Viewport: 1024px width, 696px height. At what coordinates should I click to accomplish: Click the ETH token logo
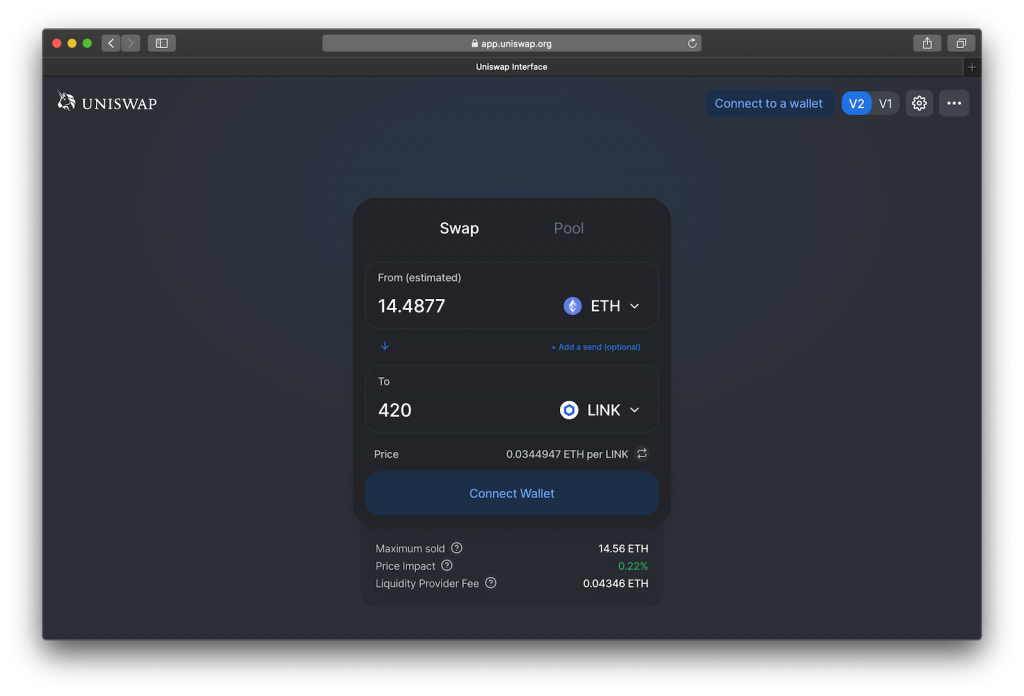click(573, 306)
